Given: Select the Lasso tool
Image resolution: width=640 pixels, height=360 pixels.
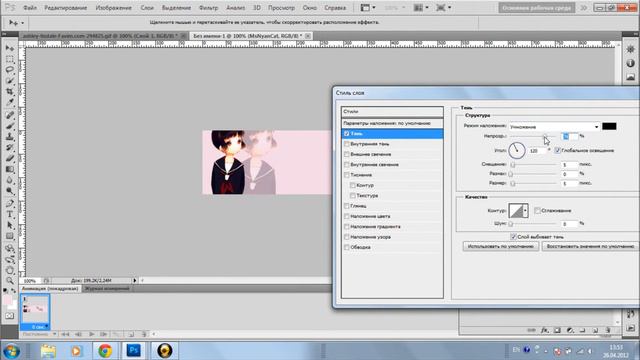Looking at the screenshot, I should pos(10,70).
